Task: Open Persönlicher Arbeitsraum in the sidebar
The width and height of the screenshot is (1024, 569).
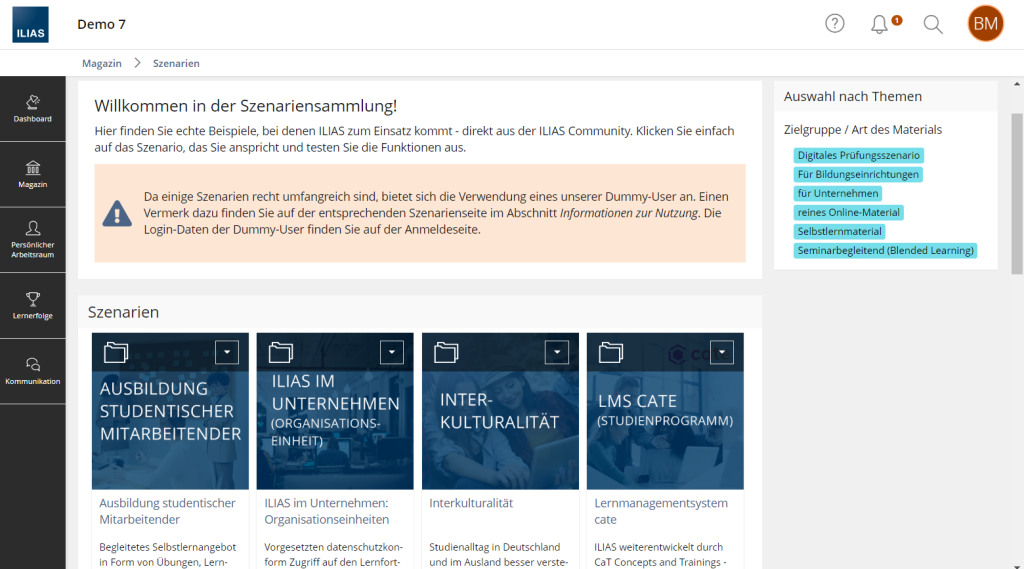Action: point(32,240)
